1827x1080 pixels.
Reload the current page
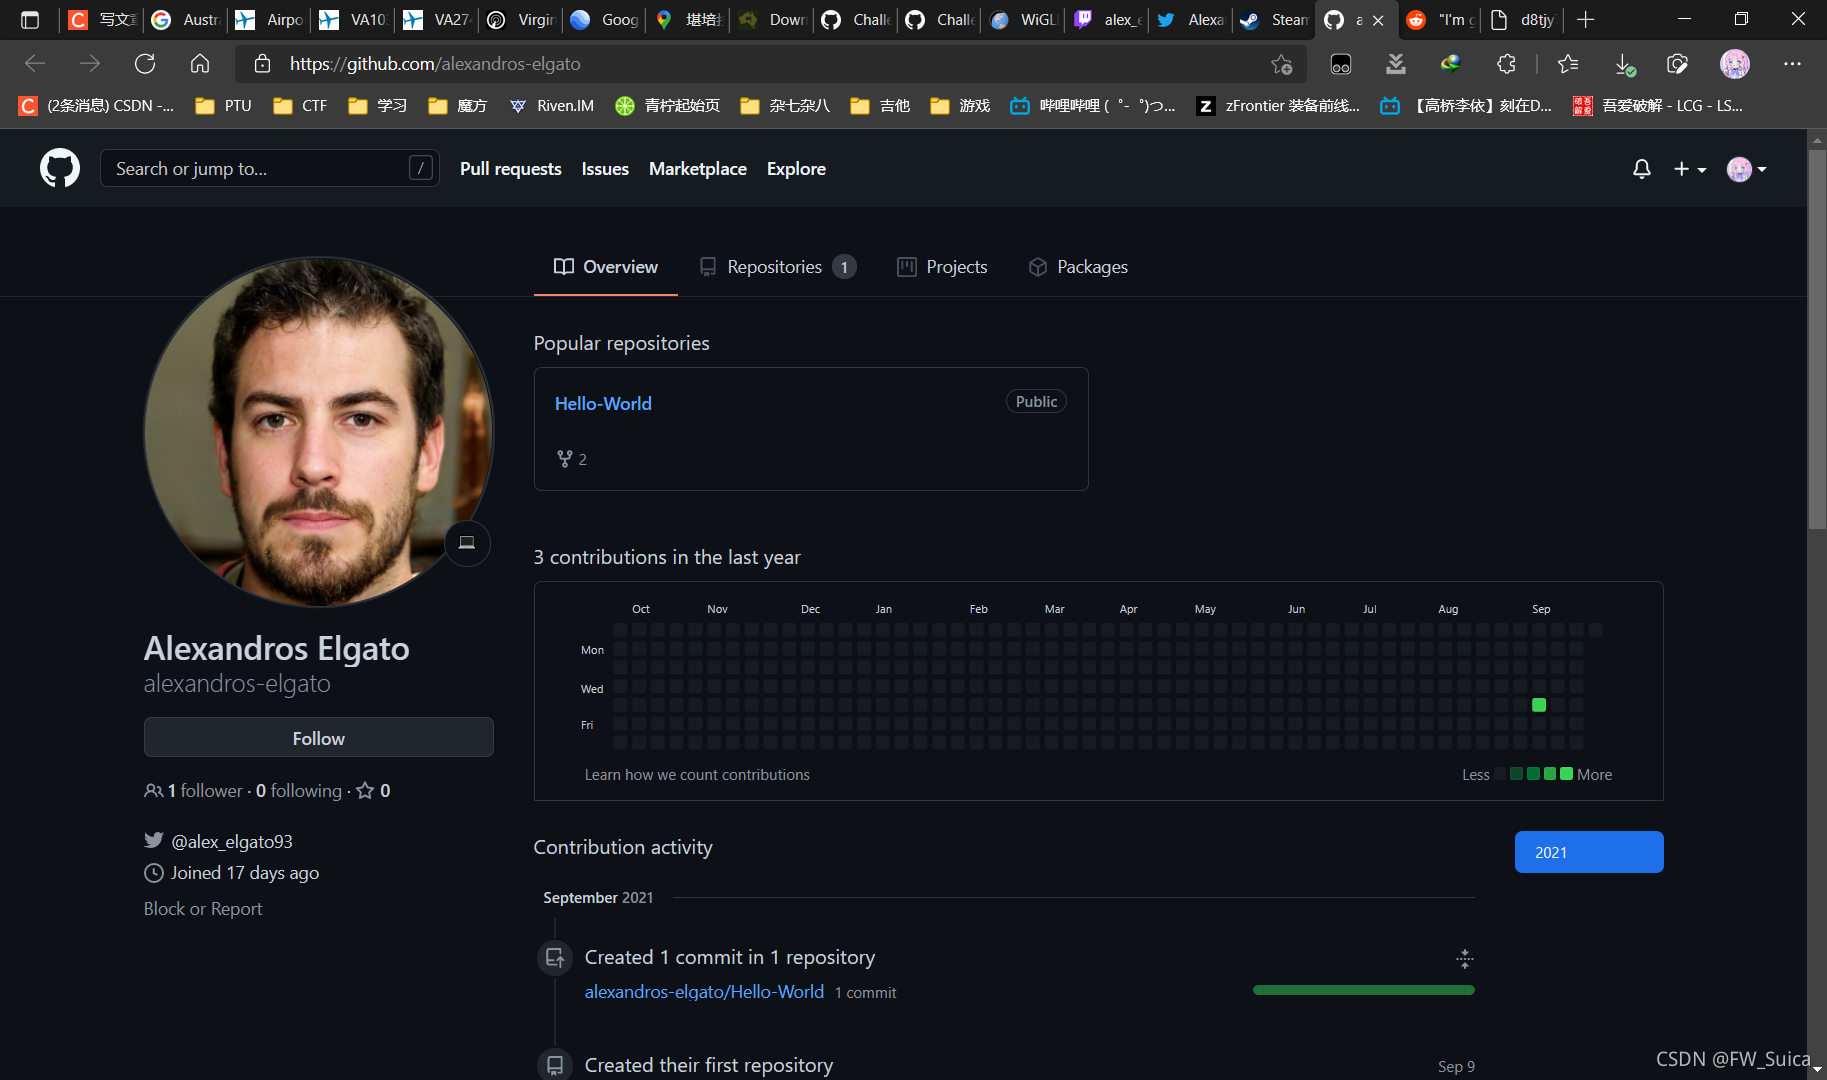pyautogui.click(x=145, y=64)
